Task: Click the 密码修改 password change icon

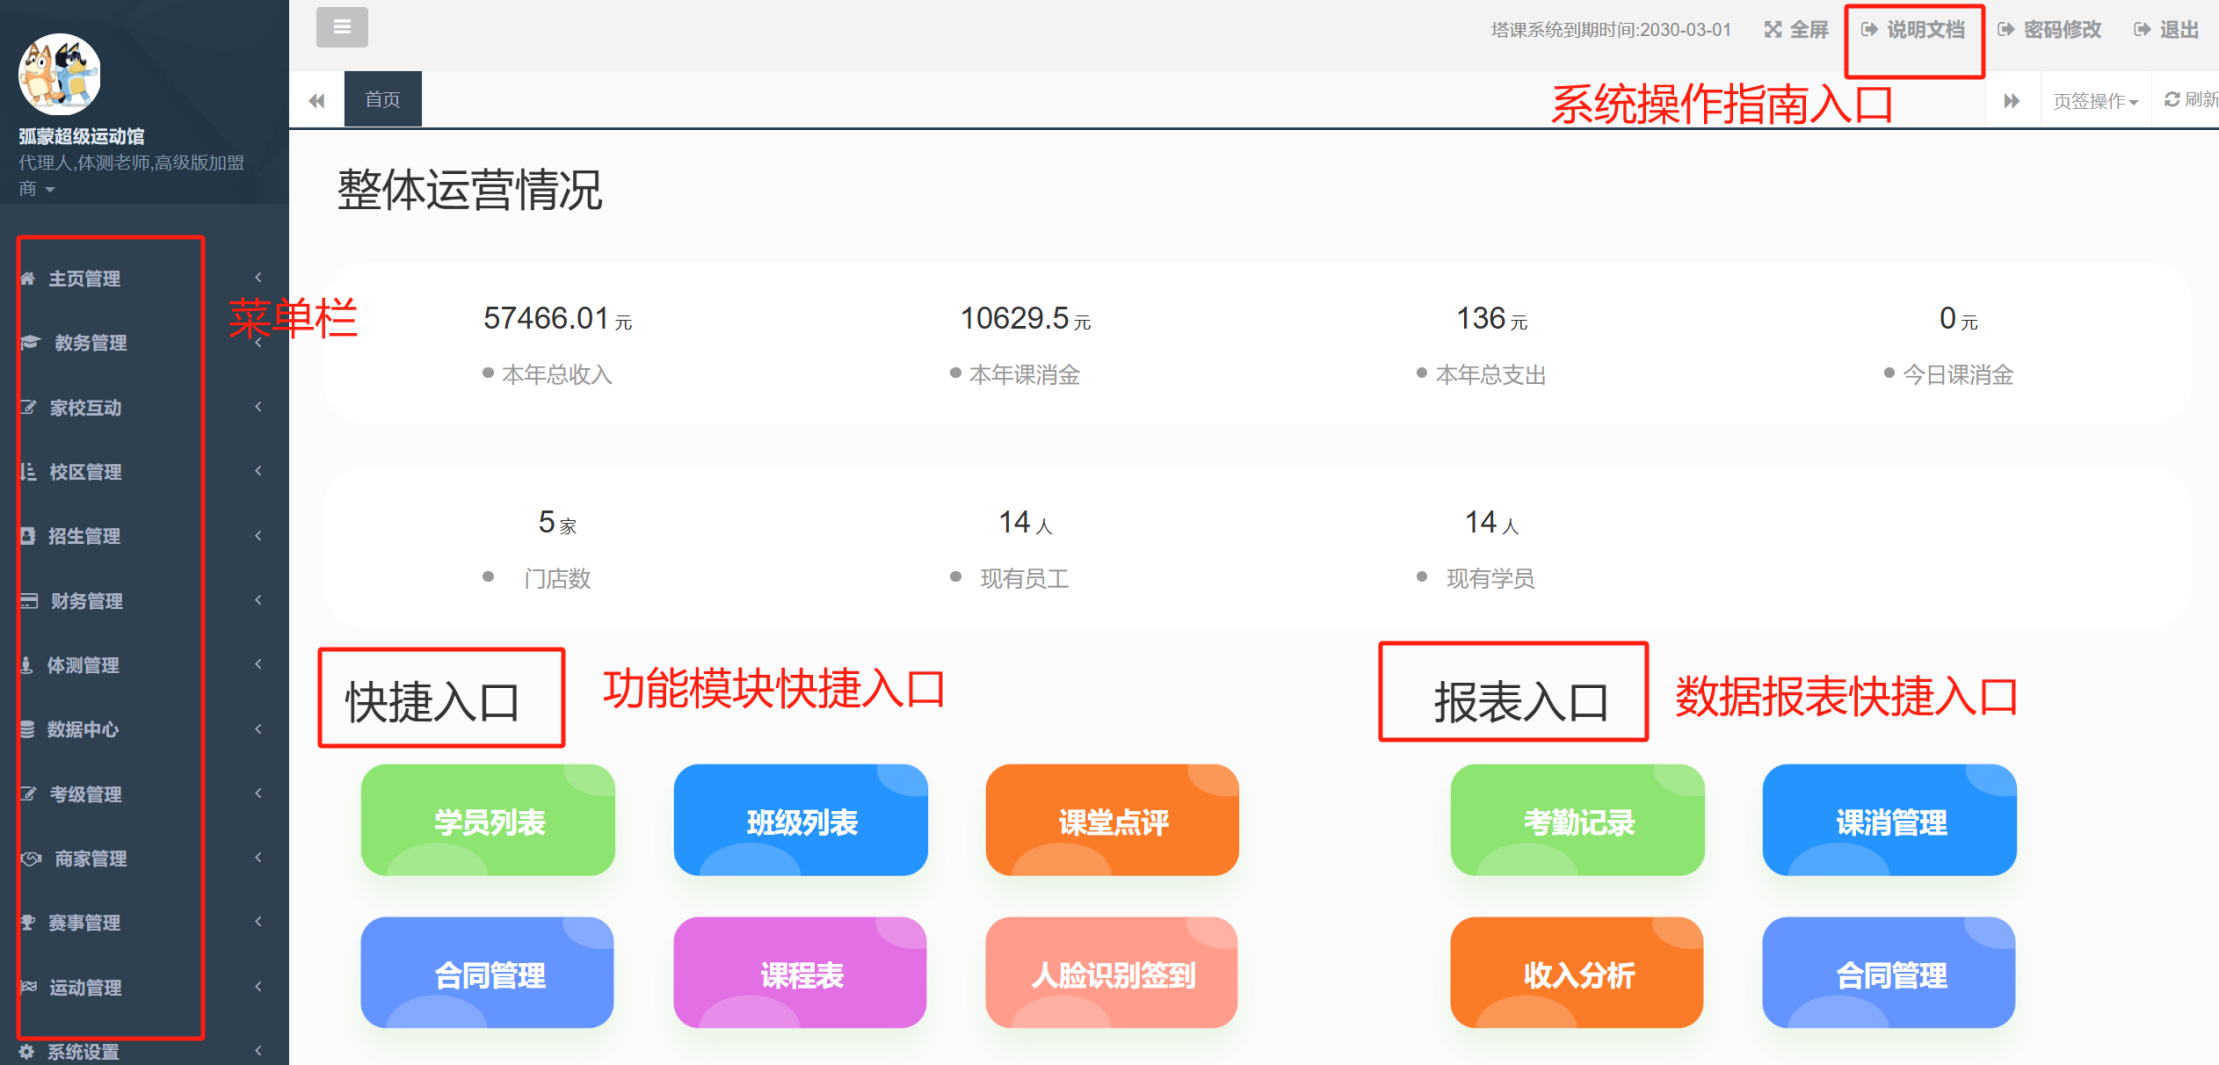Action: (2006, 30)
